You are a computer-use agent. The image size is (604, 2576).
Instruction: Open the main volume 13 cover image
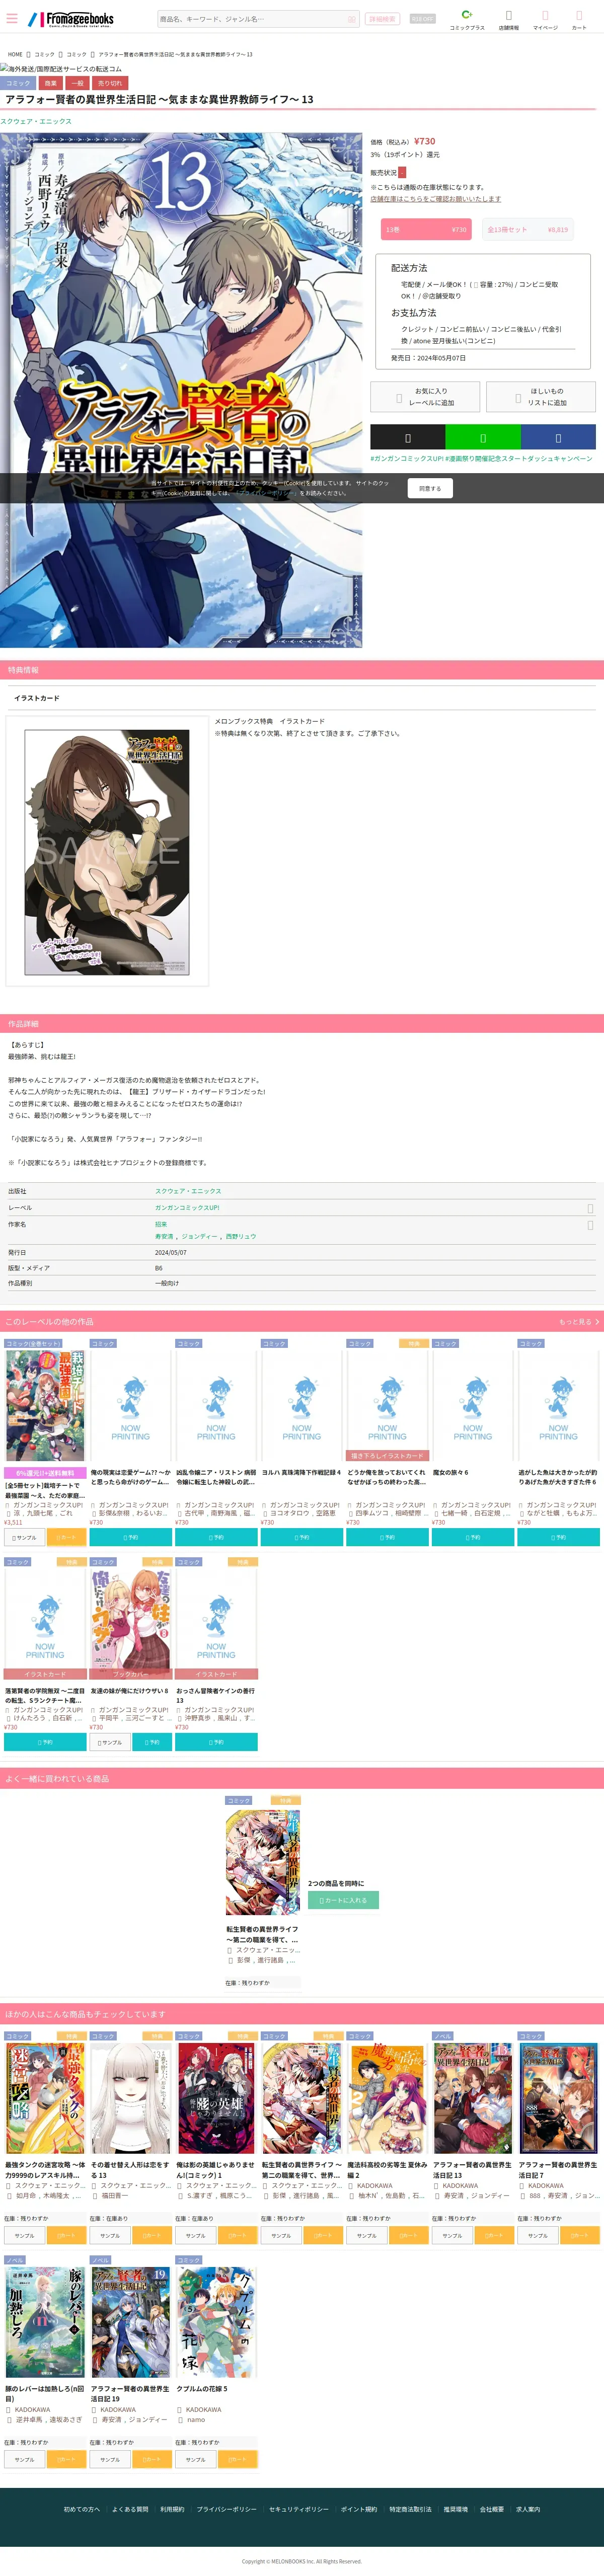181,390
